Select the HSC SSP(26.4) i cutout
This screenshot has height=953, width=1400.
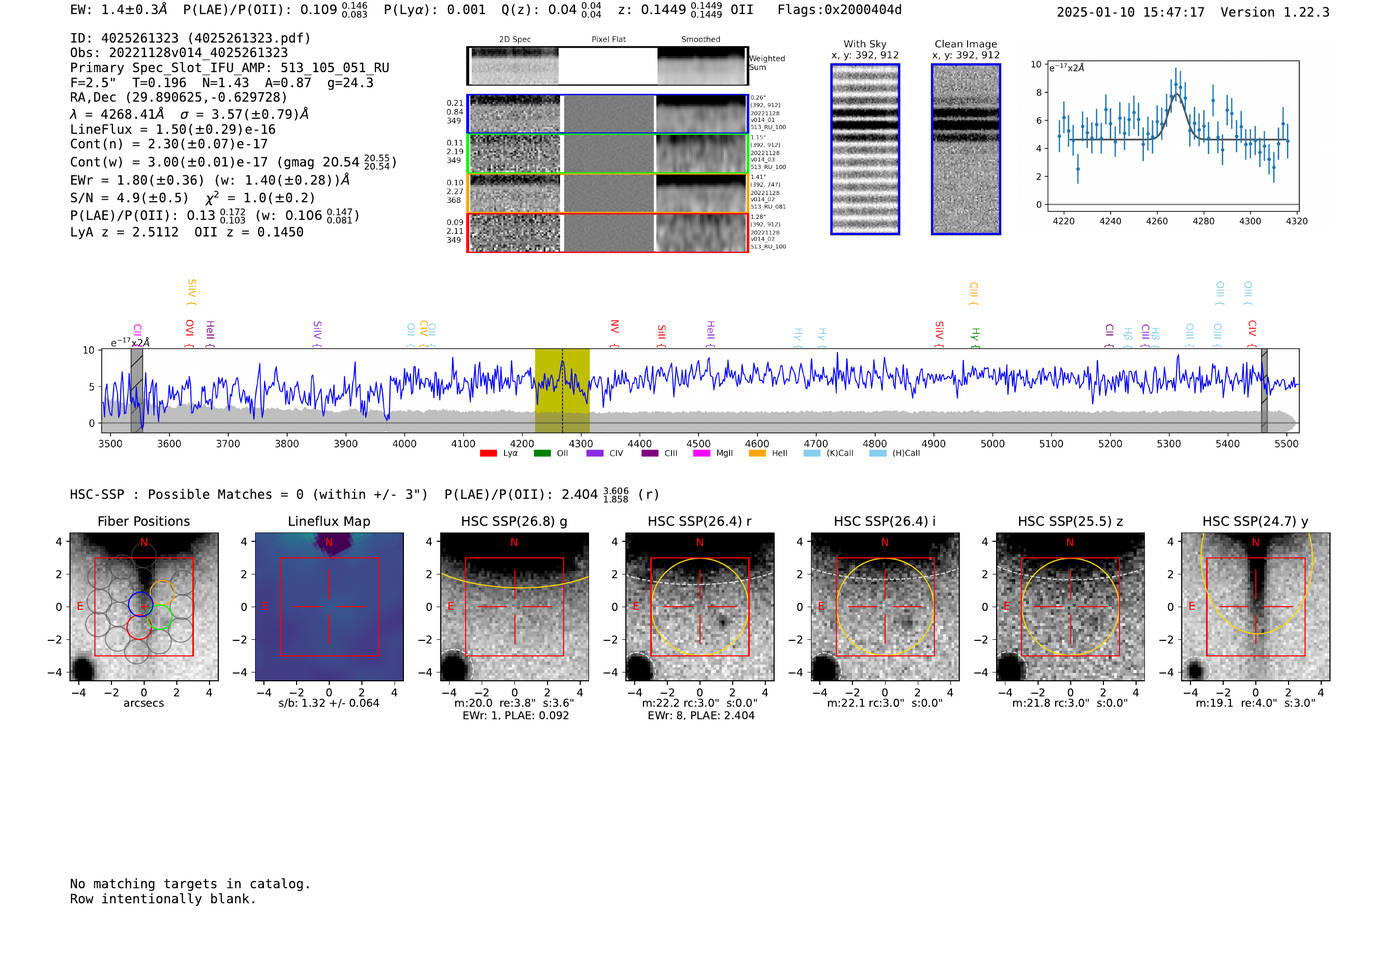(x=885, y=608)
